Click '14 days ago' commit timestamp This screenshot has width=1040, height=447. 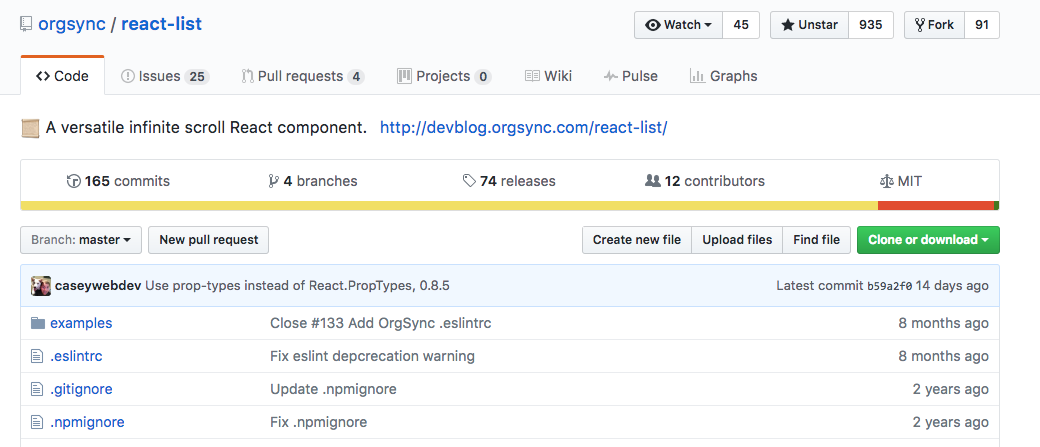pos(952,286)
